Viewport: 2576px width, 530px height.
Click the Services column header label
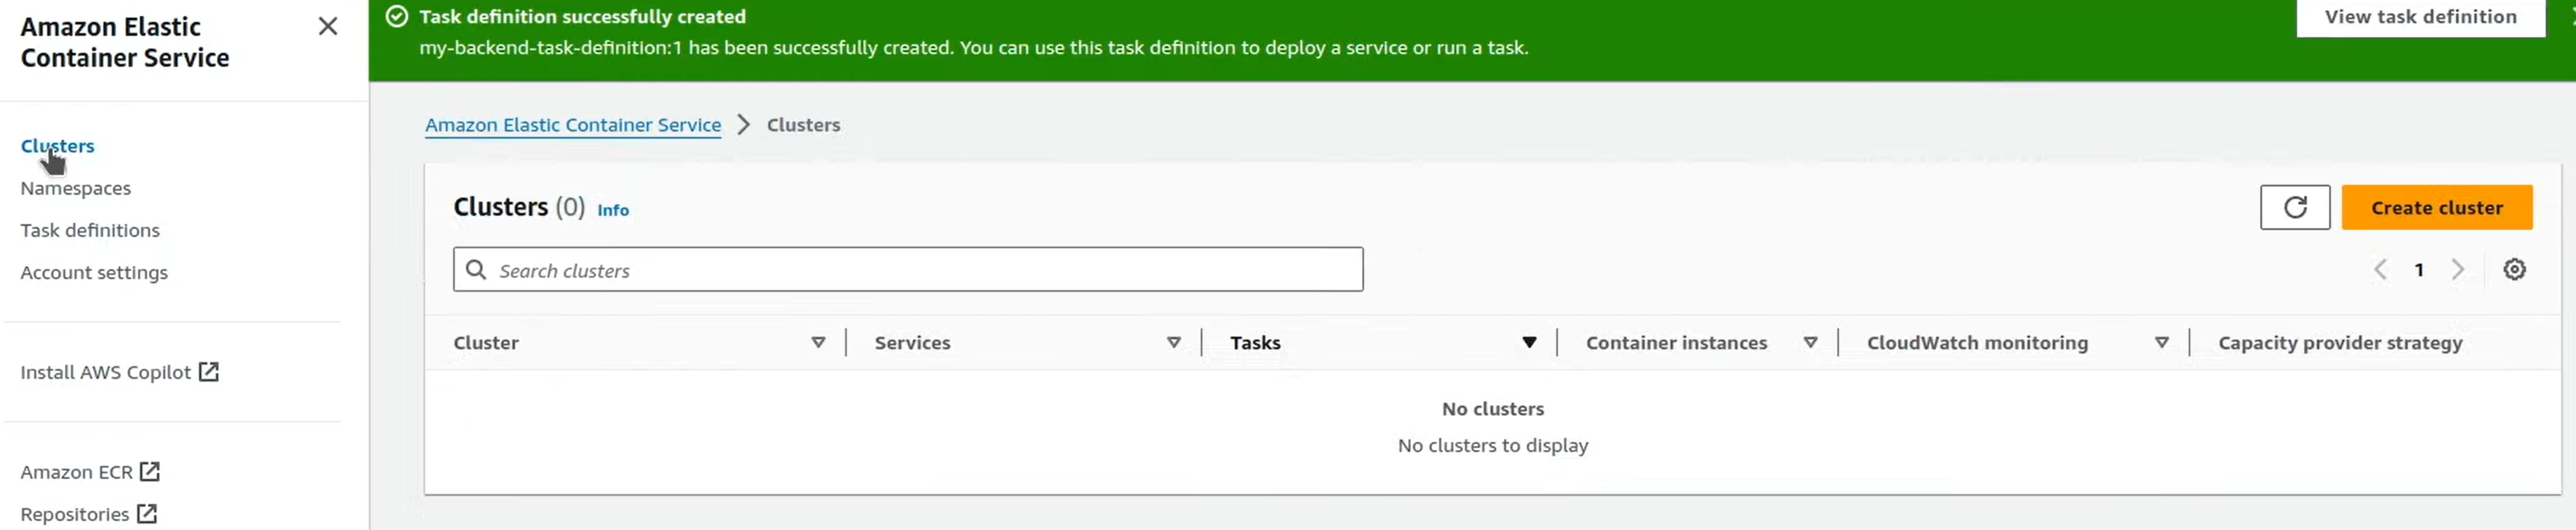[912, 343]
